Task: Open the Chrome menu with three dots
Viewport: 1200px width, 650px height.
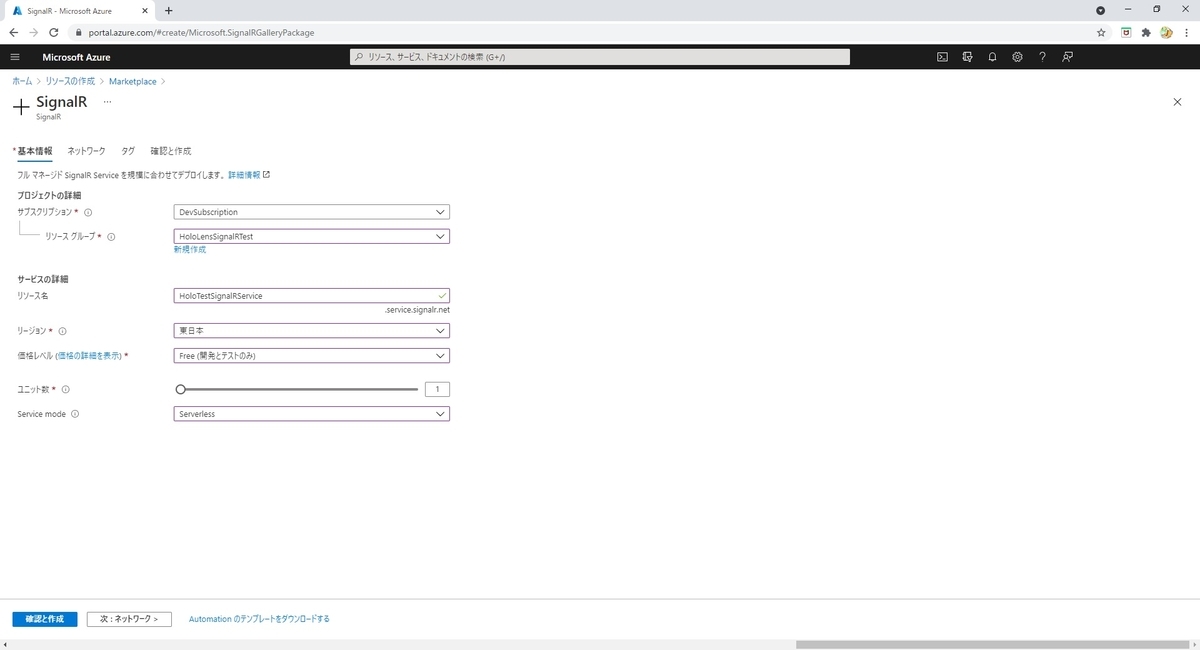Action: pos(1186,32)
